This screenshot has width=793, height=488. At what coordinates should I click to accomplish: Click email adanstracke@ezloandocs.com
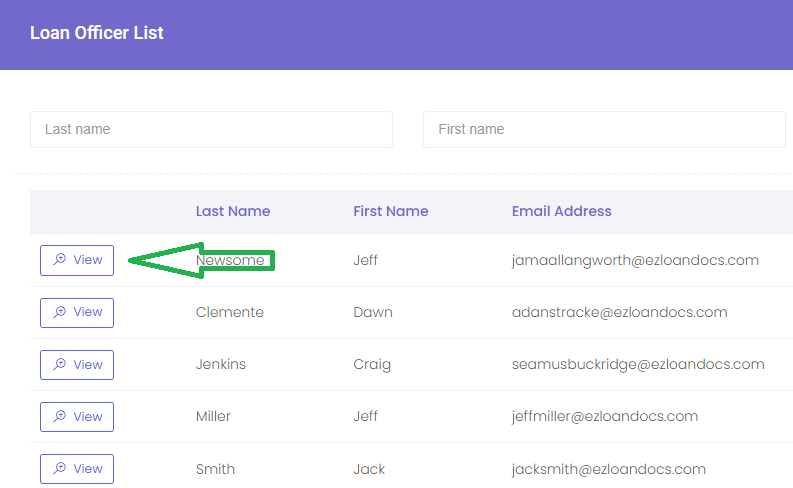(619, 312)
